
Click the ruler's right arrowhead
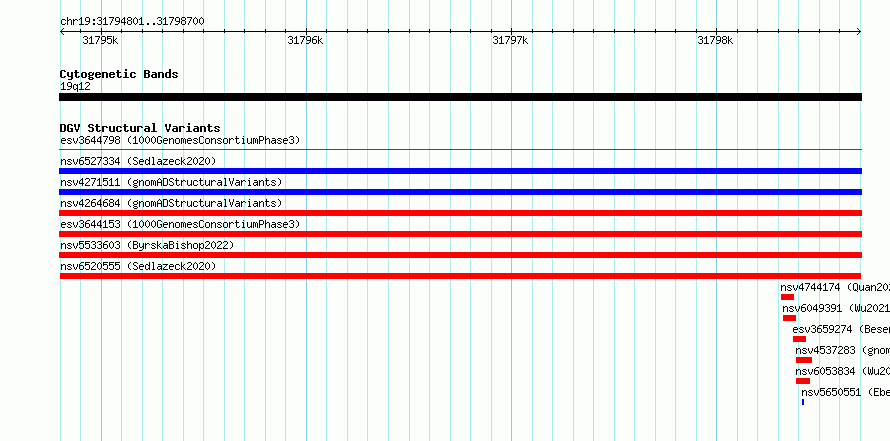pos(859,32)
